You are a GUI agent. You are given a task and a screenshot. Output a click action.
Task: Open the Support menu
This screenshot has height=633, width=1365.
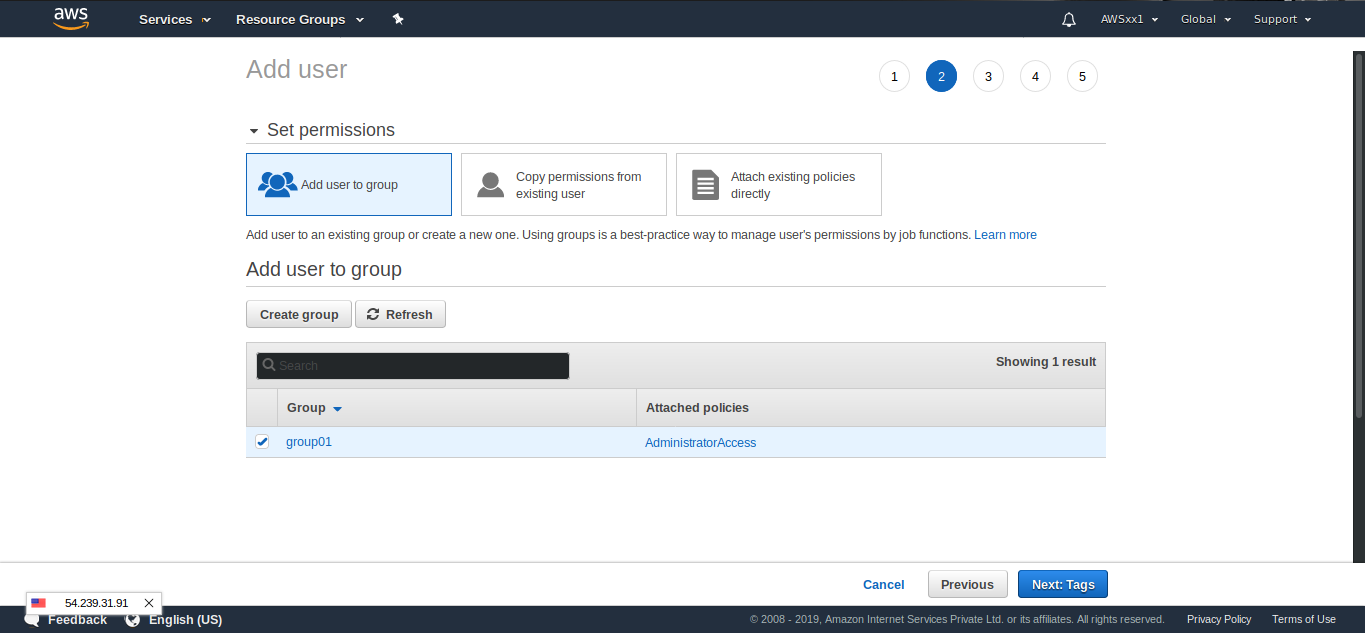point(1281,19)
